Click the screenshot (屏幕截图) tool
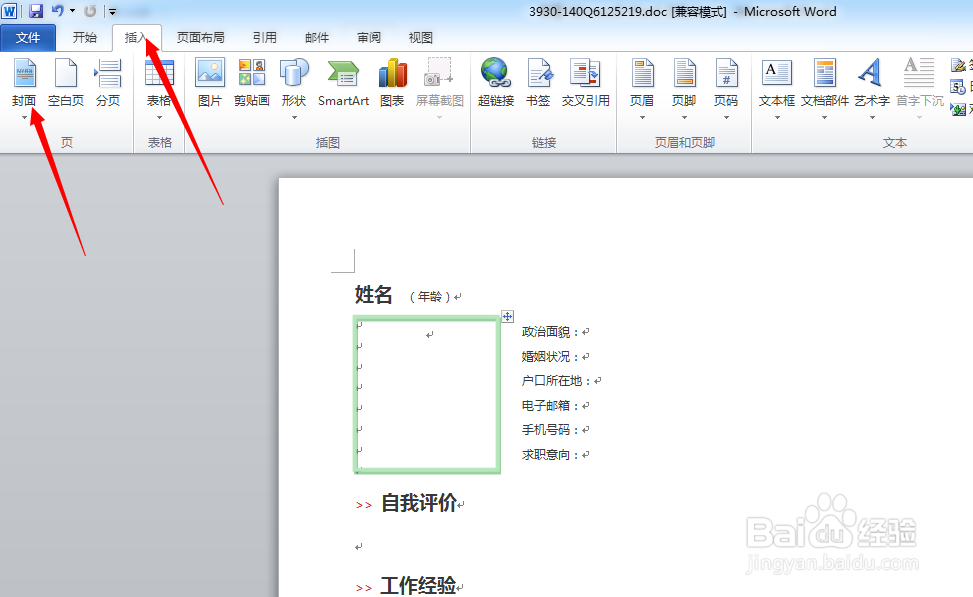 [440, 83]
